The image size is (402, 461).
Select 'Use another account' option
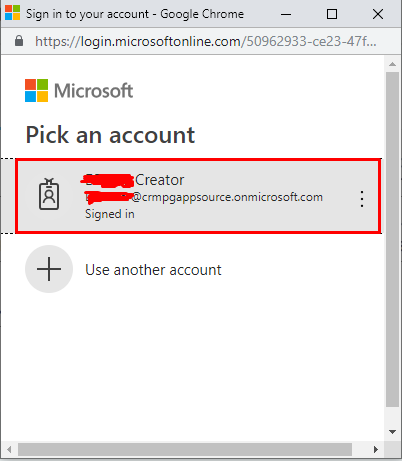coord(153,270)
